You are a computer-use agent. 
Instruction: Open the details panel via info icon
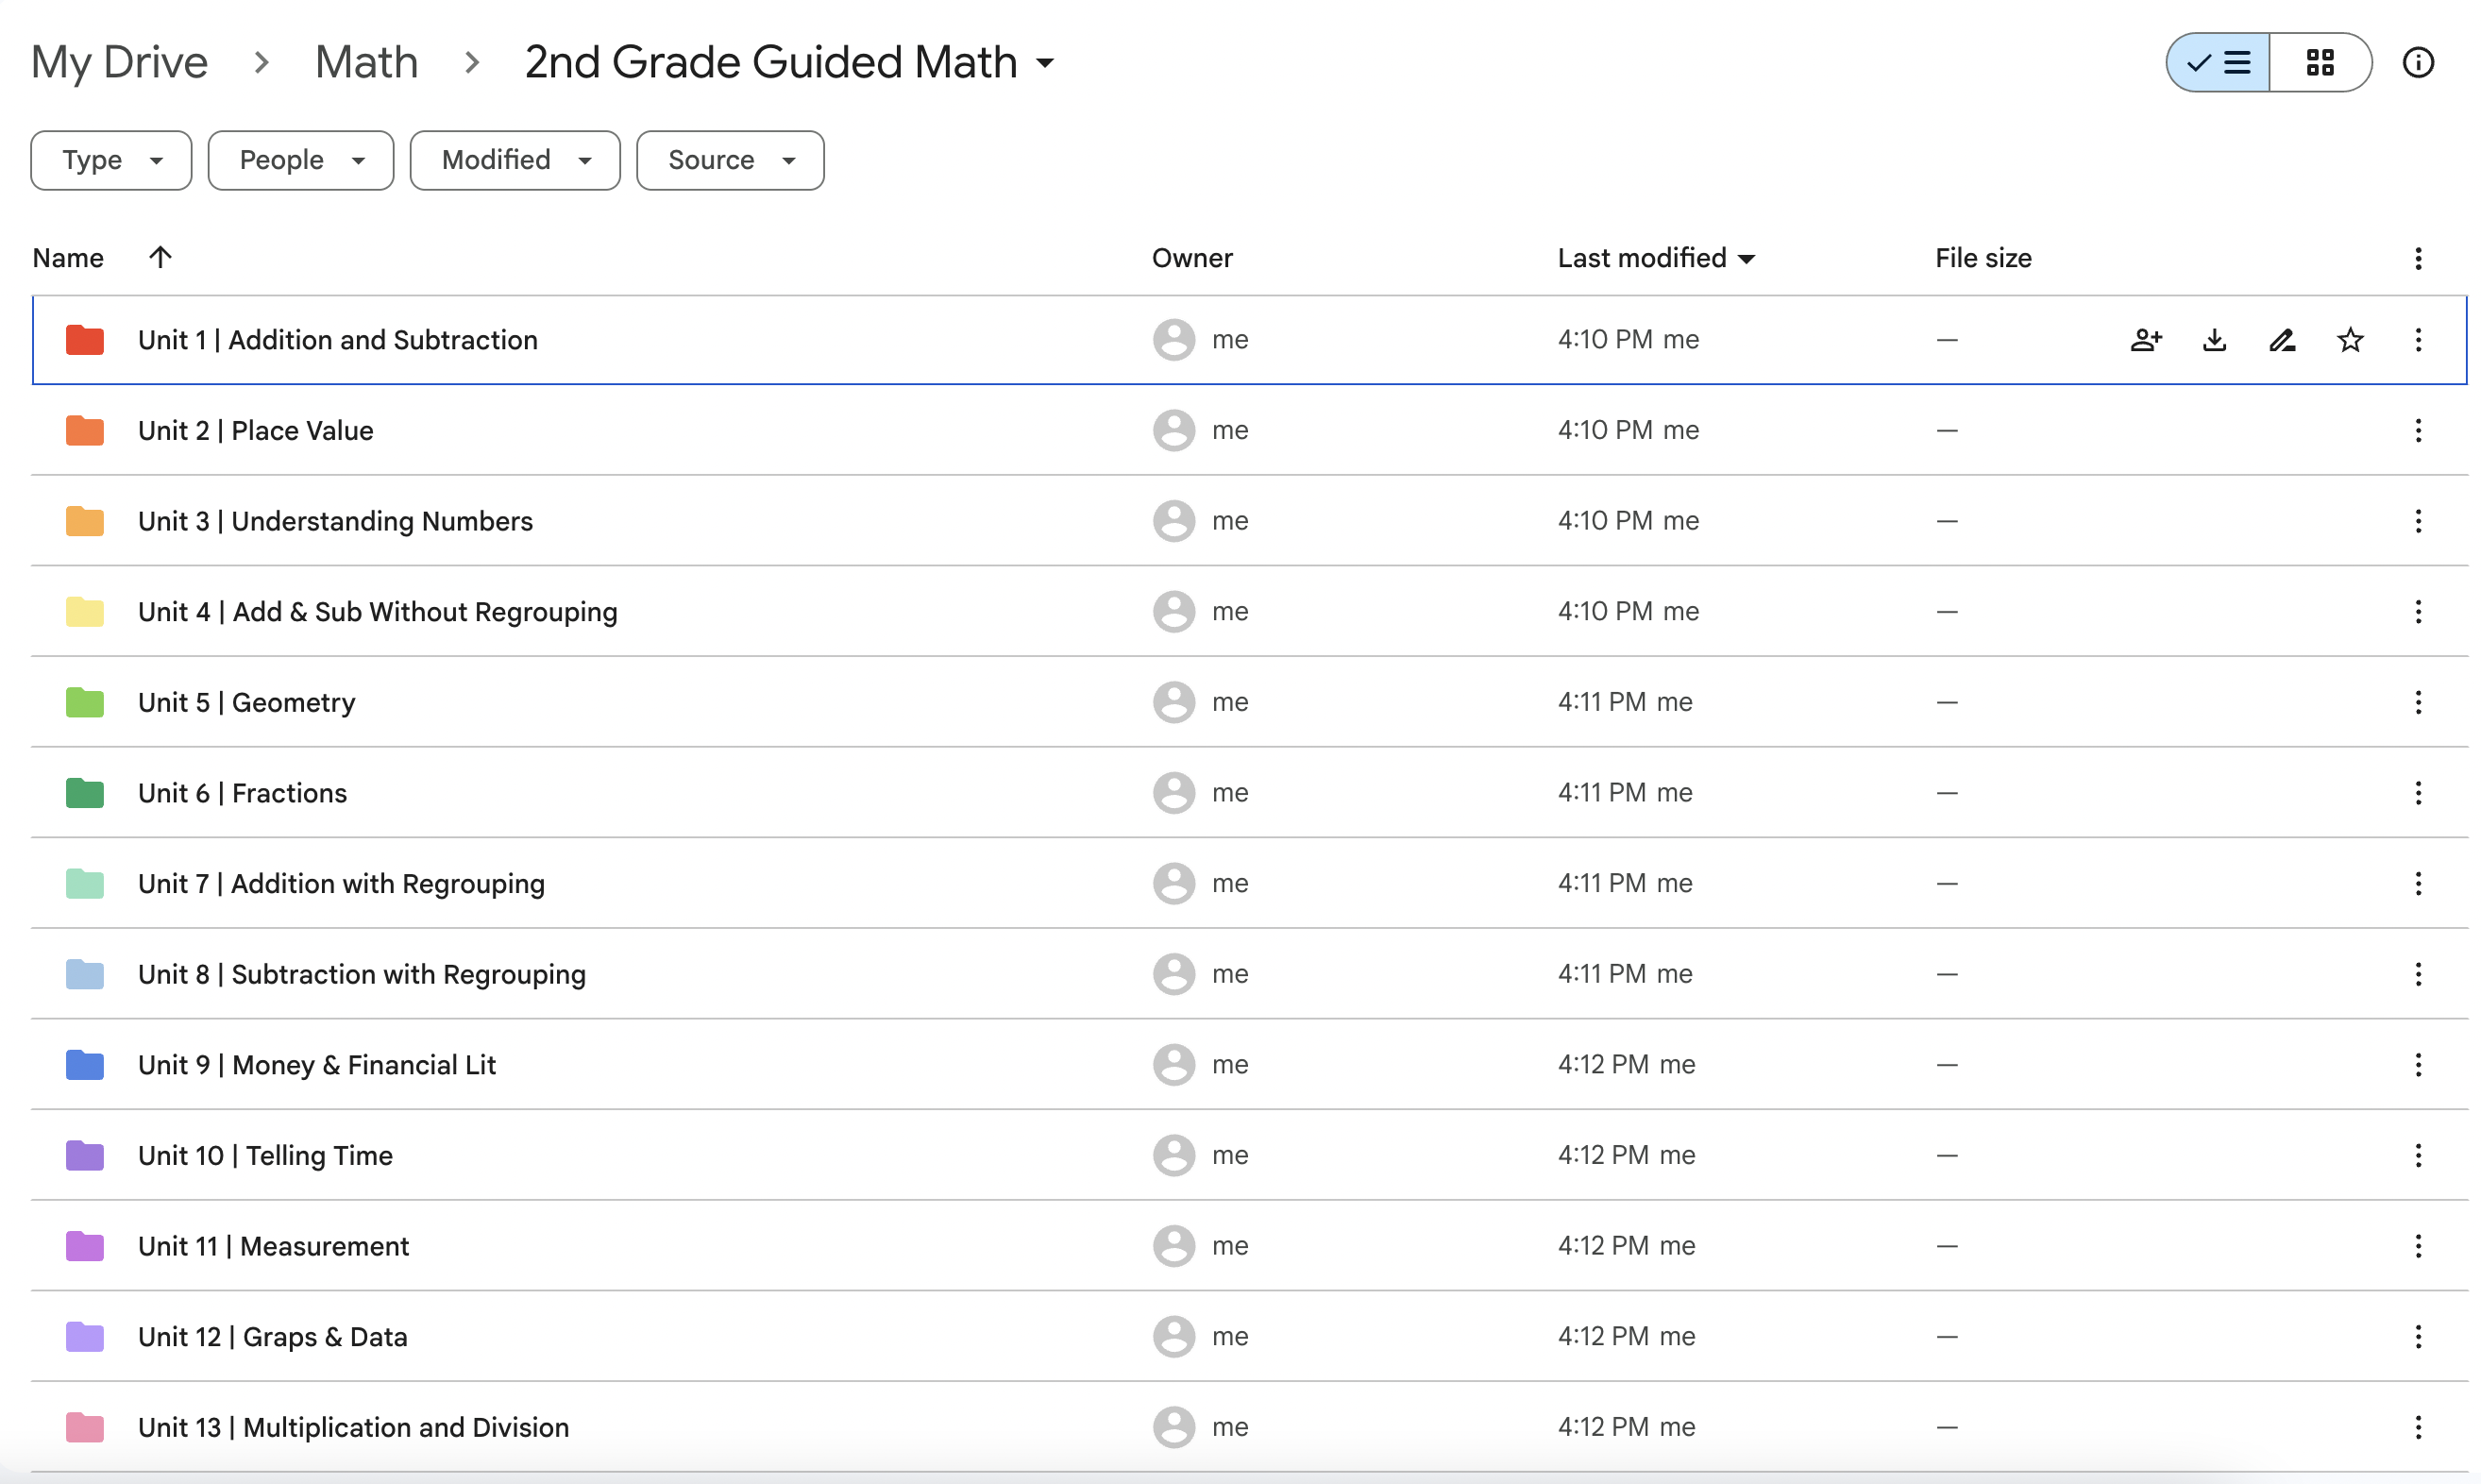pyautogui.click(x=2418, y=62)
